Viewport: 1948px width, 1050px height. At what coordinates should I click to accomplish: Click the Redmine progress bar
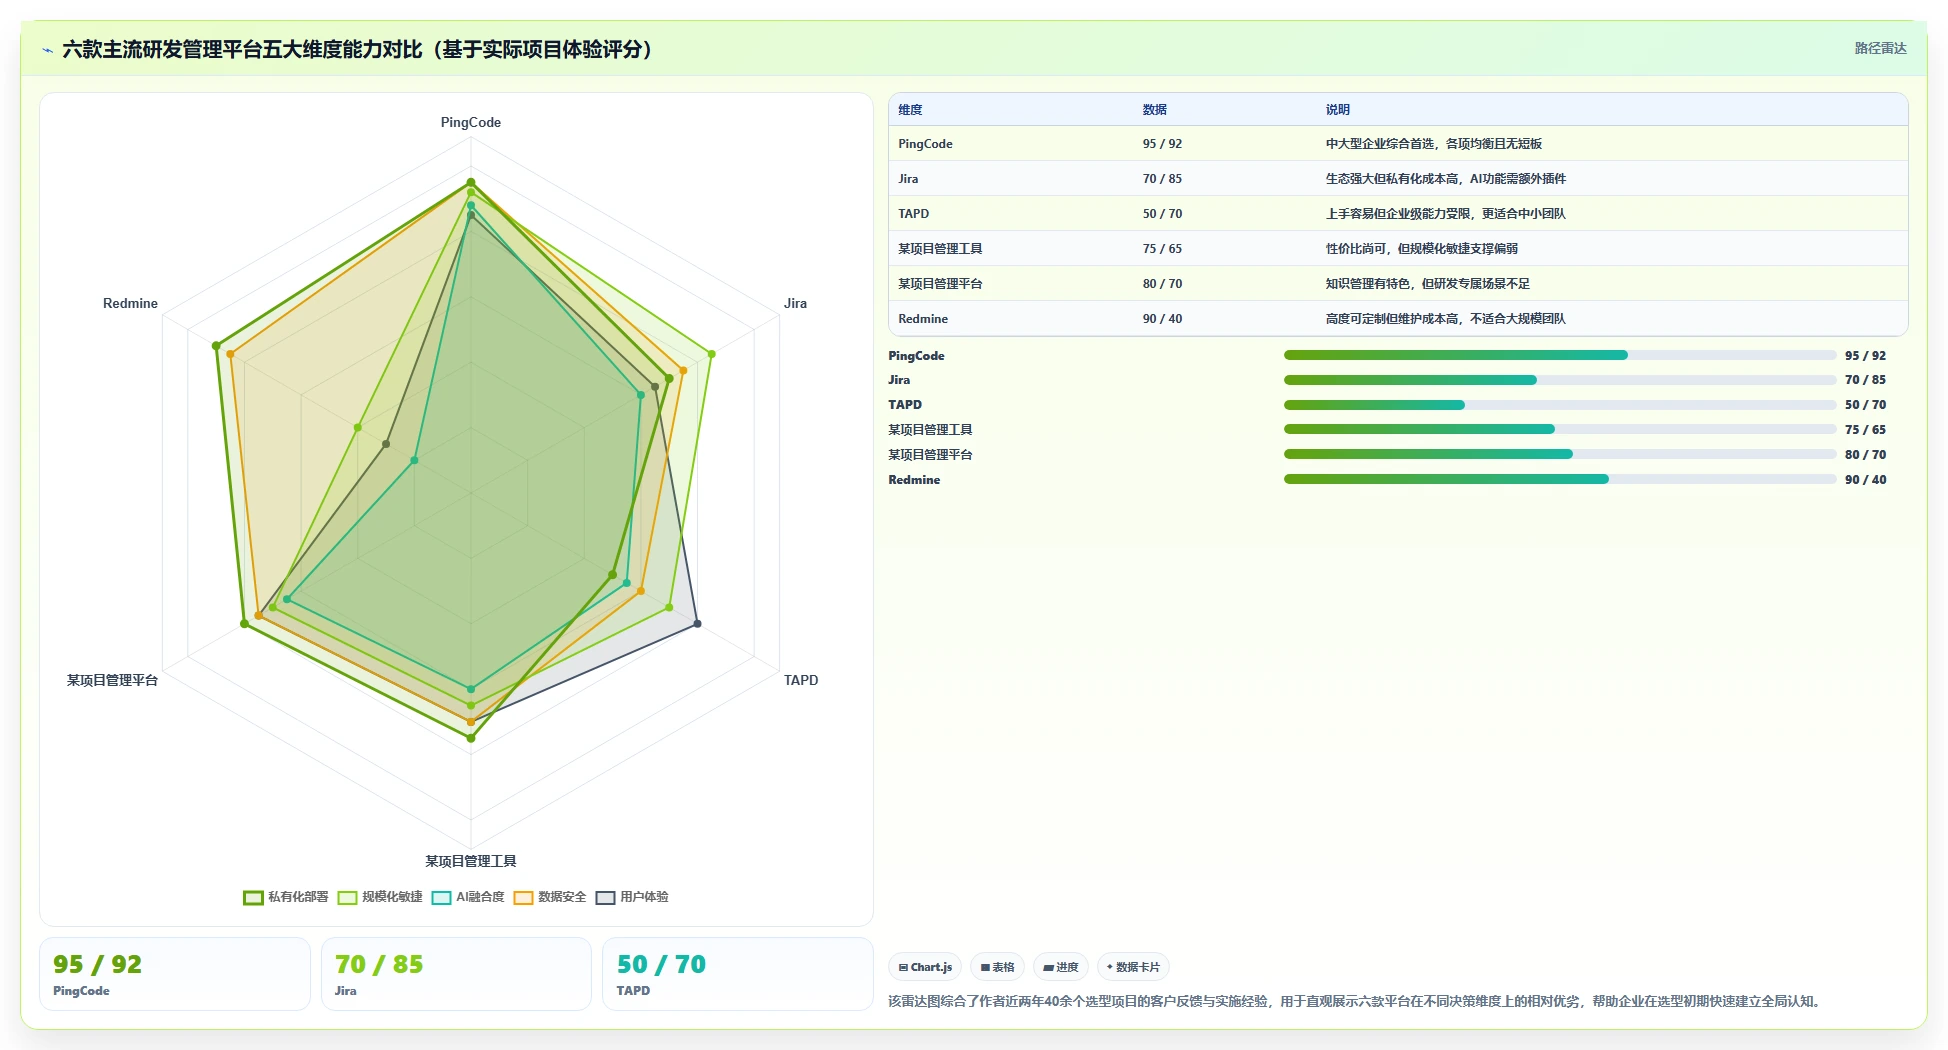(1560, 479)
